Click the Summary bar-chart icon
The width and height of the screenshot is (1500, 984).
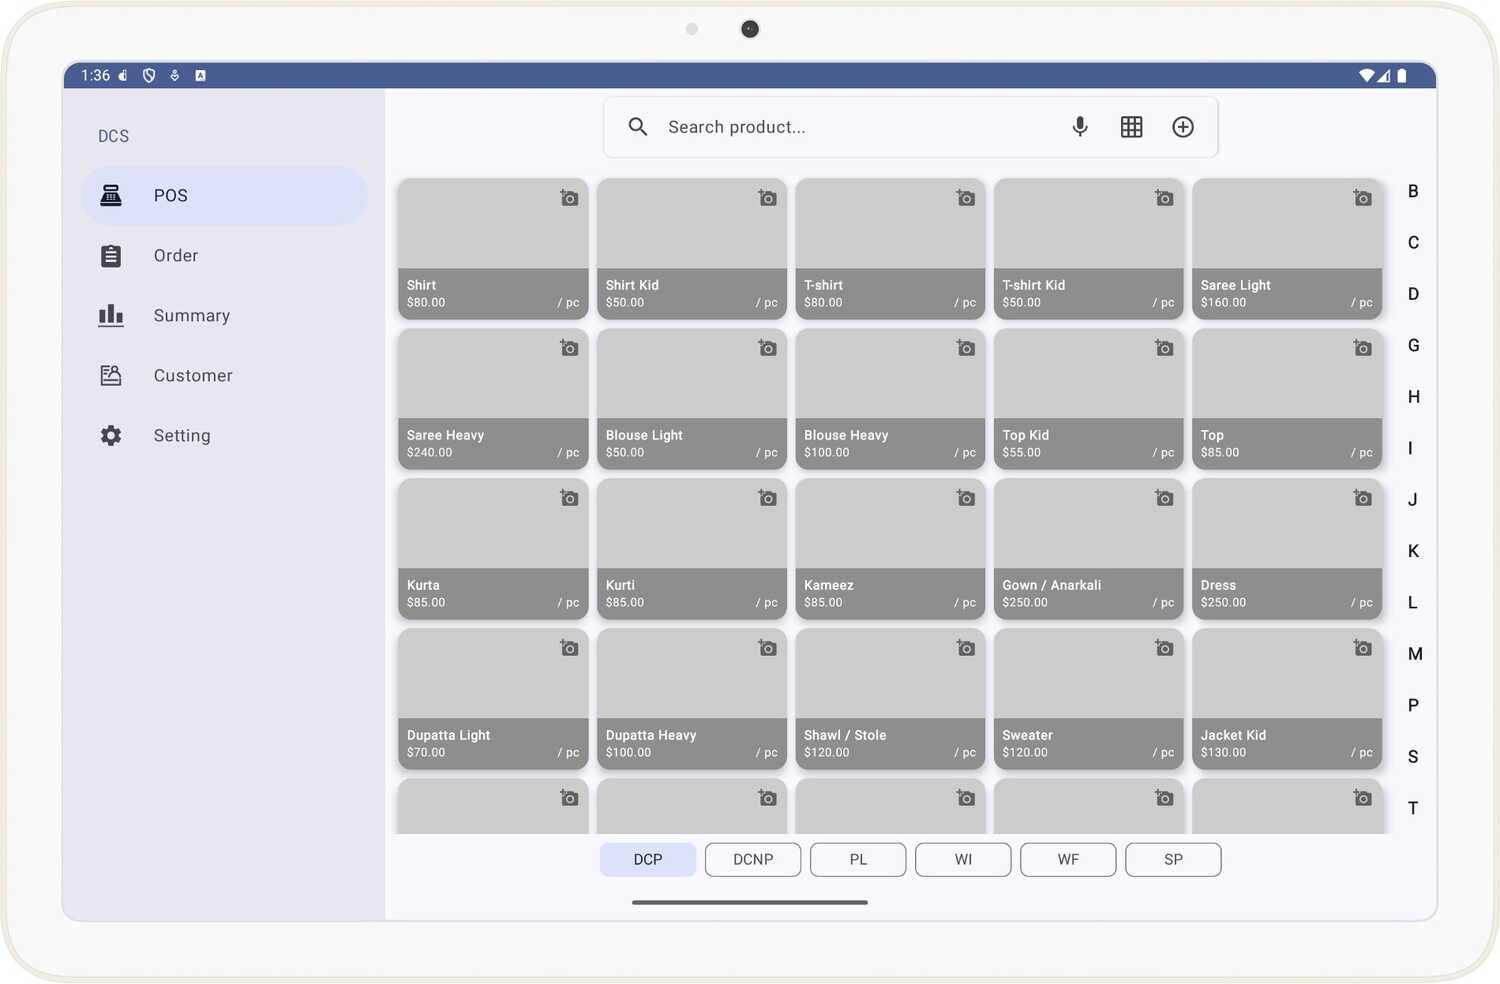tap(111, 315)
